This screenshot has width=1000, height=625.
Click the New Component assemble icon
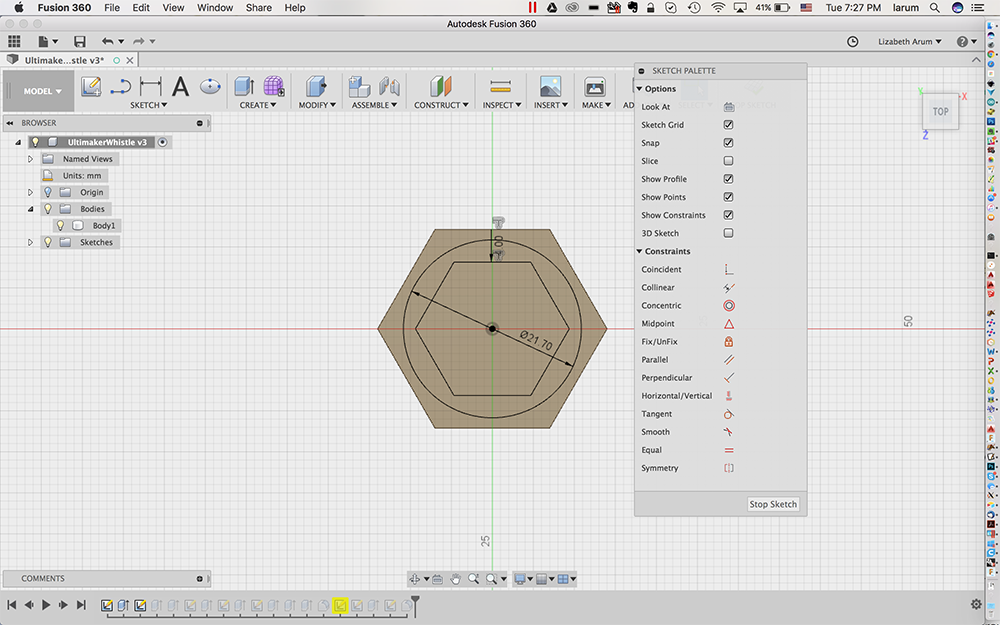359,86
